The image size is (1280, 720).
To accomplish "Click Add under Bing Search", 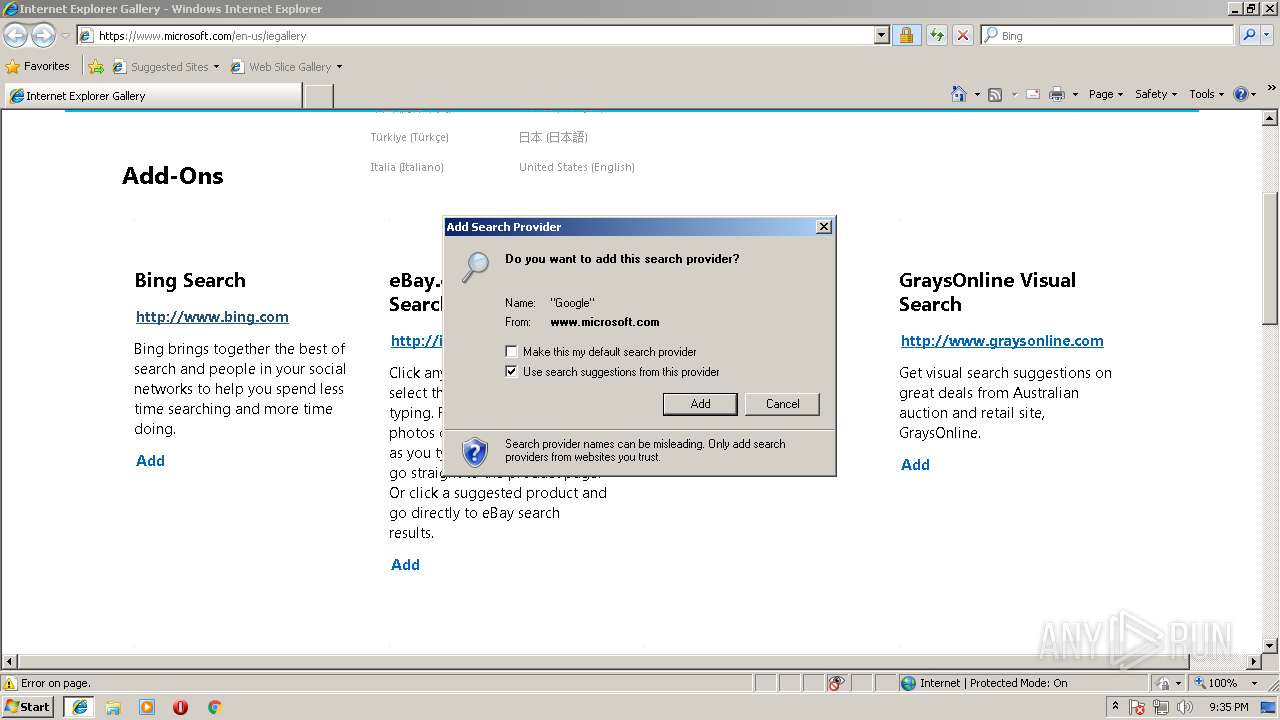I will tap(150, 461).
